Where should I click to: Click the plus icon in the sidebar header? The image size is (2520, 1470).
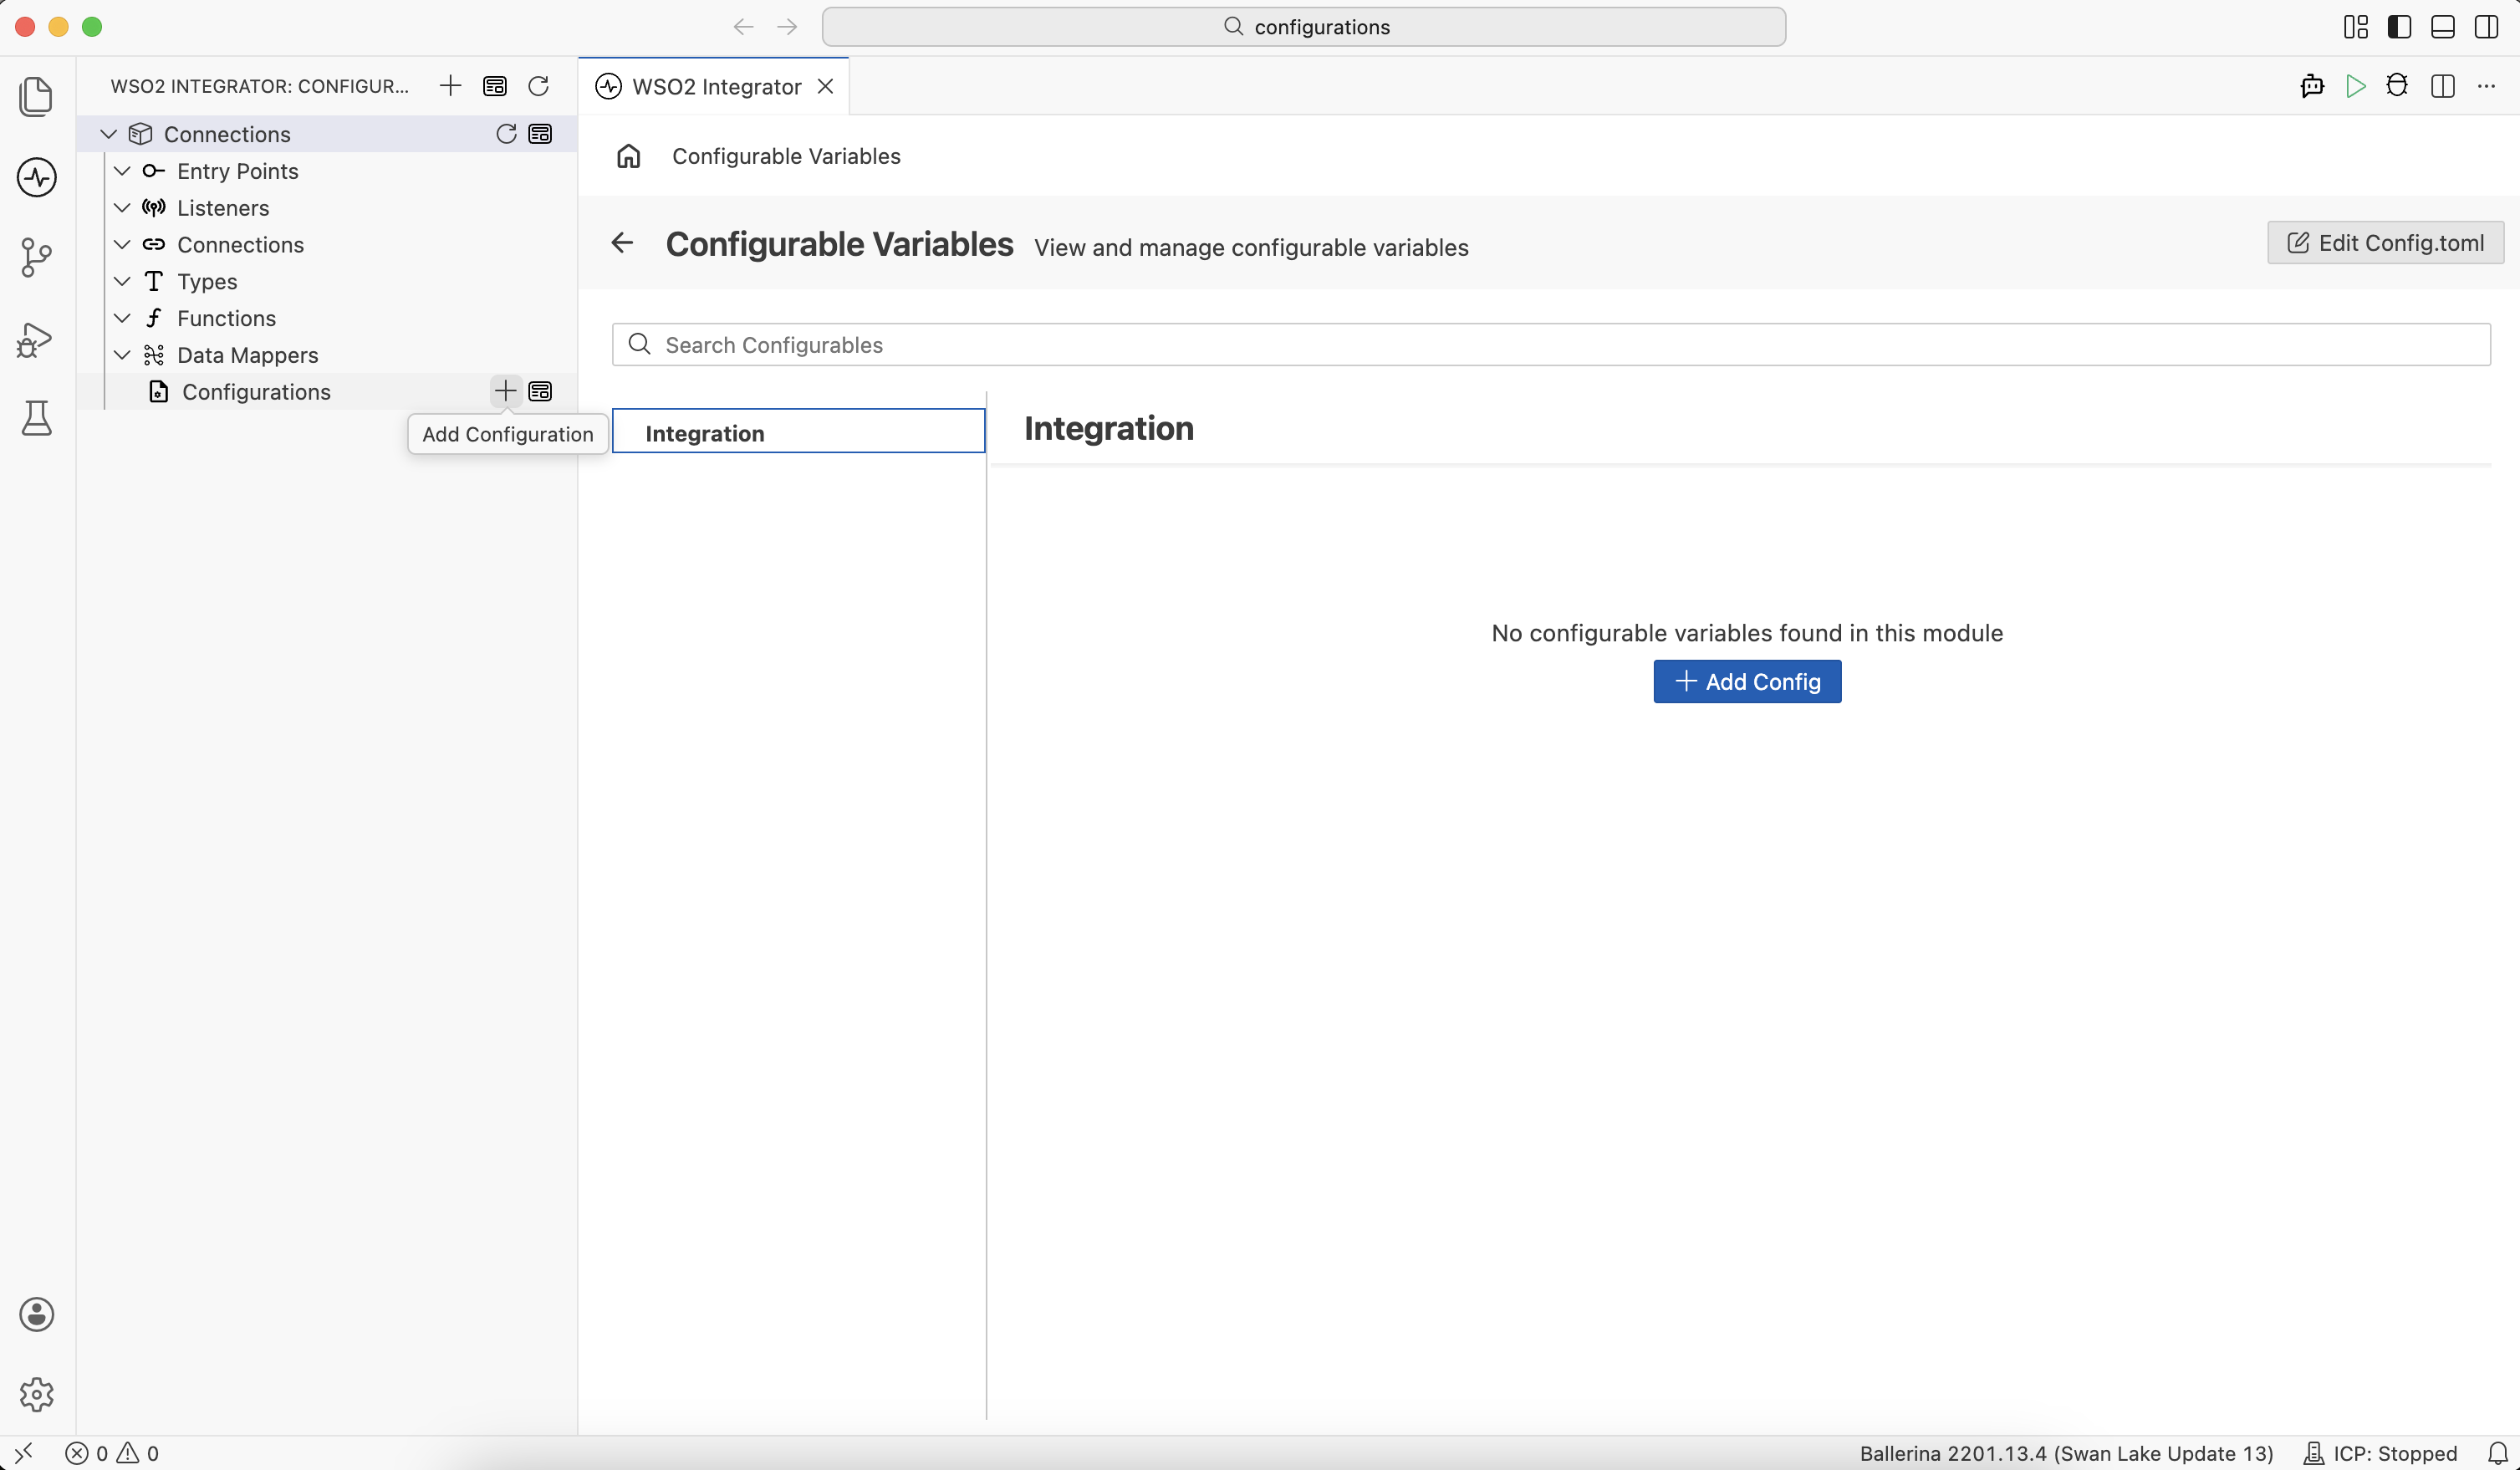click(x=451, y=86)
